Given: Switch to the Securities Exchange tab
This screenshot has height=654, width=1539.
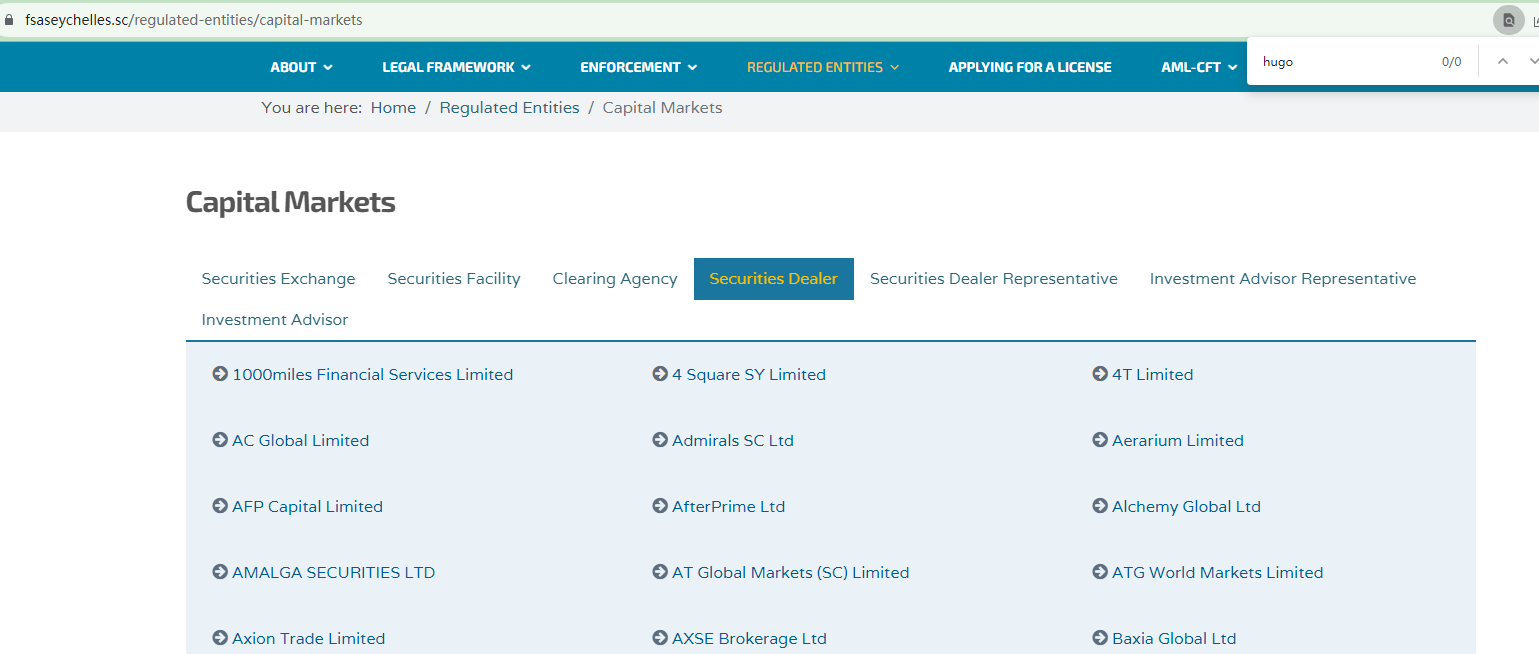Looking at the screenshot, I should coord(278,279).
